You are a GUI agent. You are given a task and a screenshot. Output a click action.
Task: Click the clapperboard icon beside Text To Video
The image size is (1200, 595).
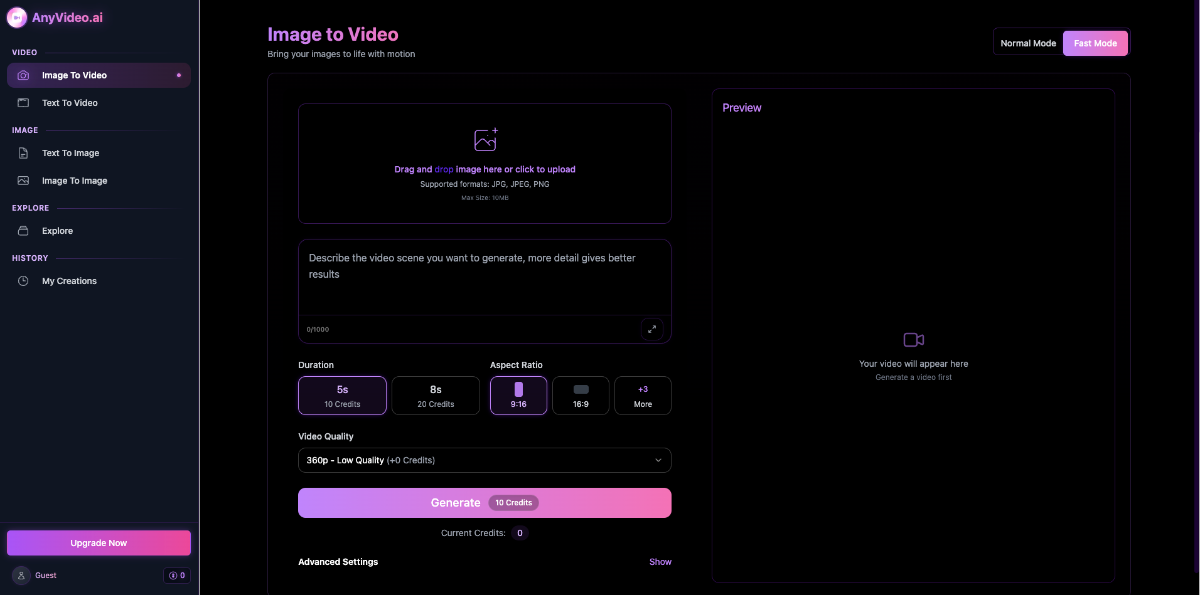tap(23, 103)
